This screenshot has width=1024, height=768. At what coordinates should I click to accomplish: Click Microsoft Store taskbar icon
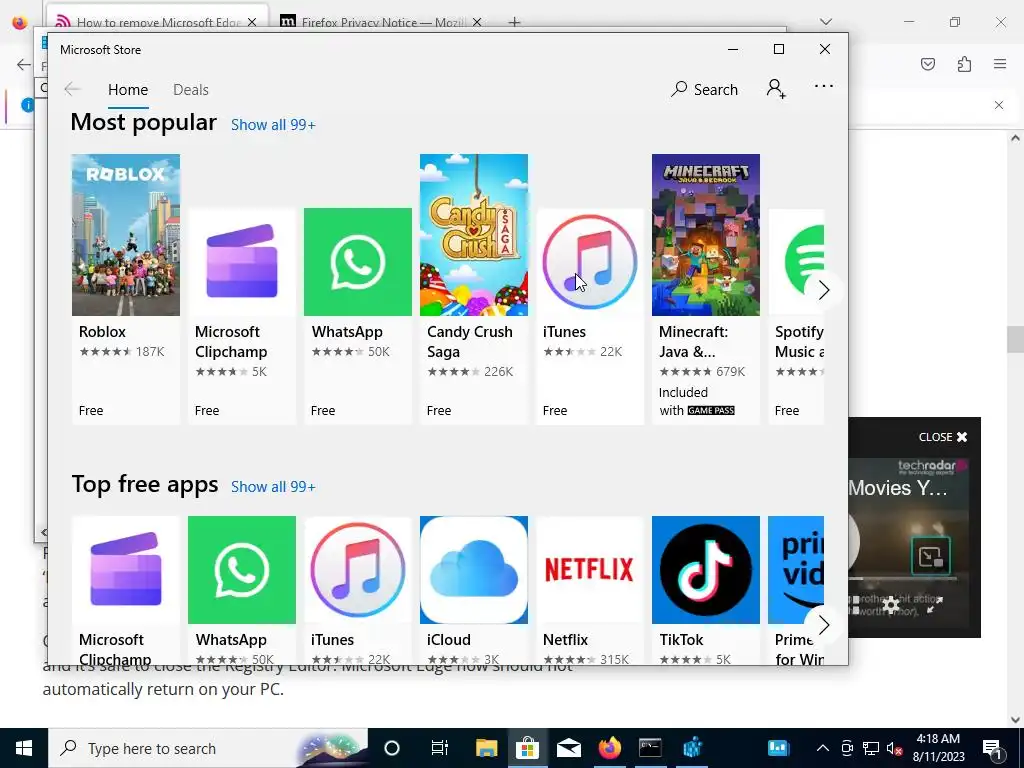click(x=527, y=748)
